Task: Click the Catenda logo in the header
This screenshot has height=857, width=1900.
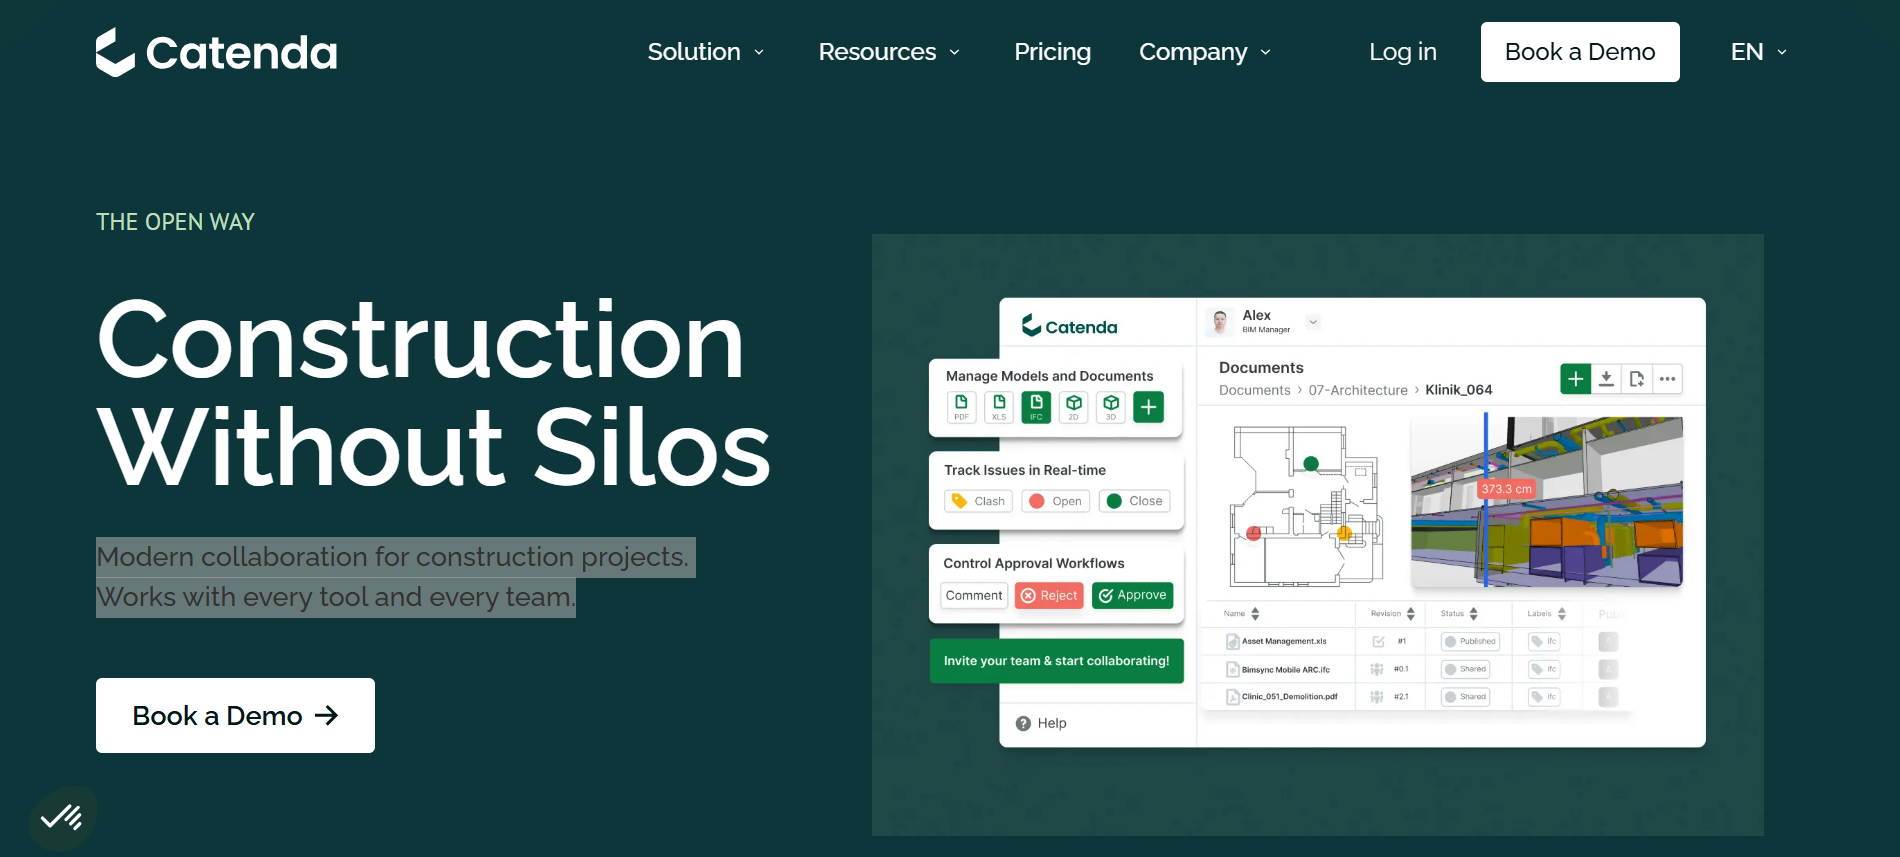Action: pyautogui.click(x=216, y=52)
